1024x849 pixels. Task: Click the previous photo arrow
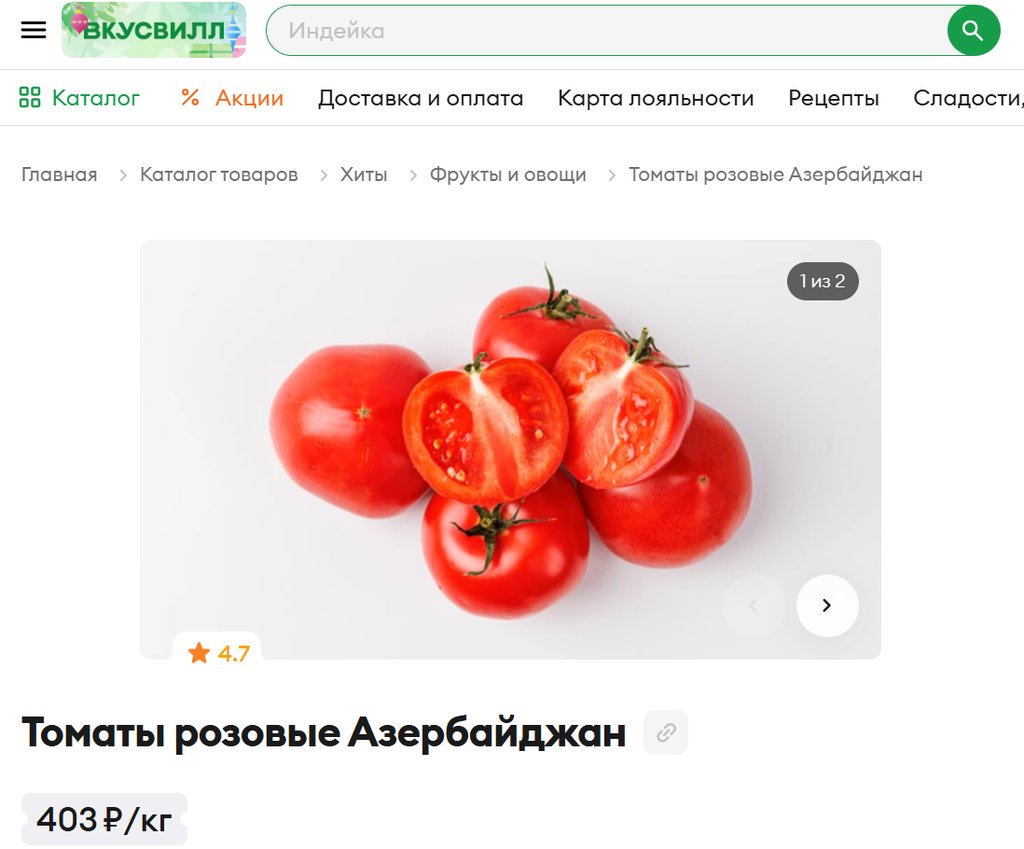click(x=754, y=605)
